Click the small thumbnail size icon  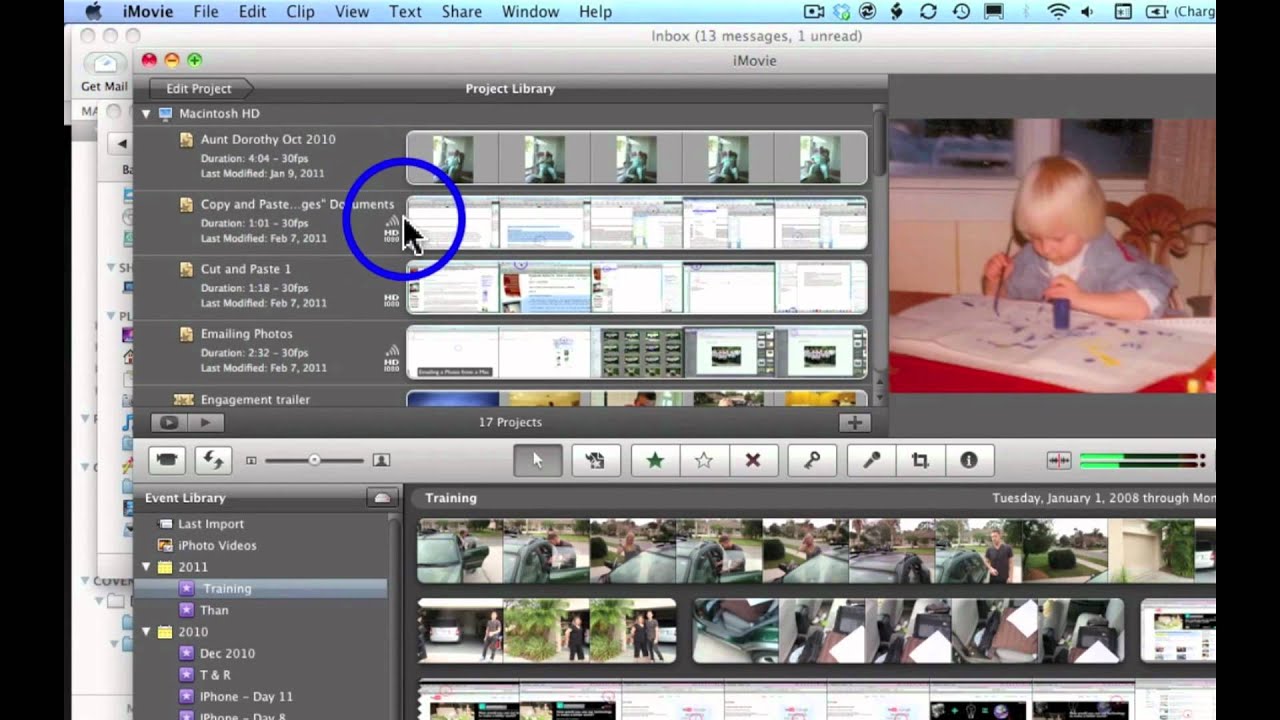251,460
